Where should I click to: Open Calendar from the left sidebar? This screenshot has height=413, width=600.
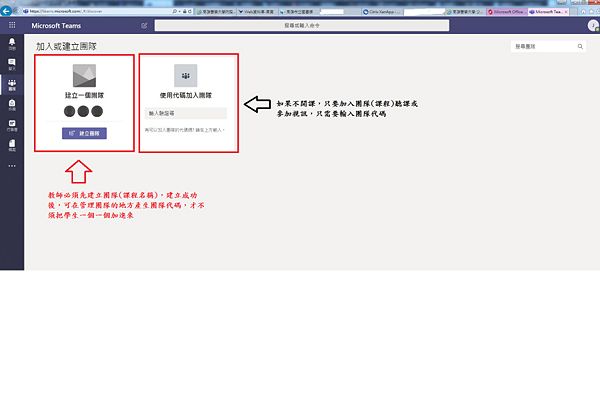coord(11,126)
